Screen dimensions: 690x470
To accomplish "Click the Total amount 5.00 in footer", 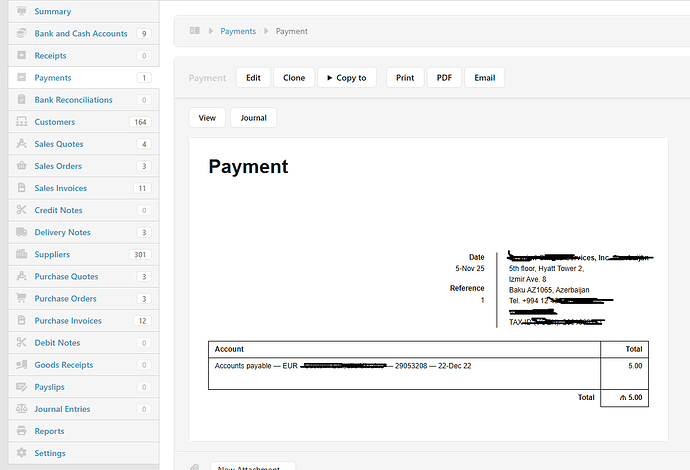I will click(631, 397).
